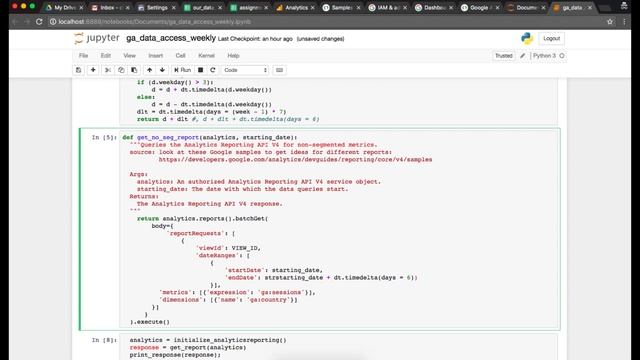Close the Analytics browser tab
Viewport: 640px width, 360px height.
pos(313,8)
